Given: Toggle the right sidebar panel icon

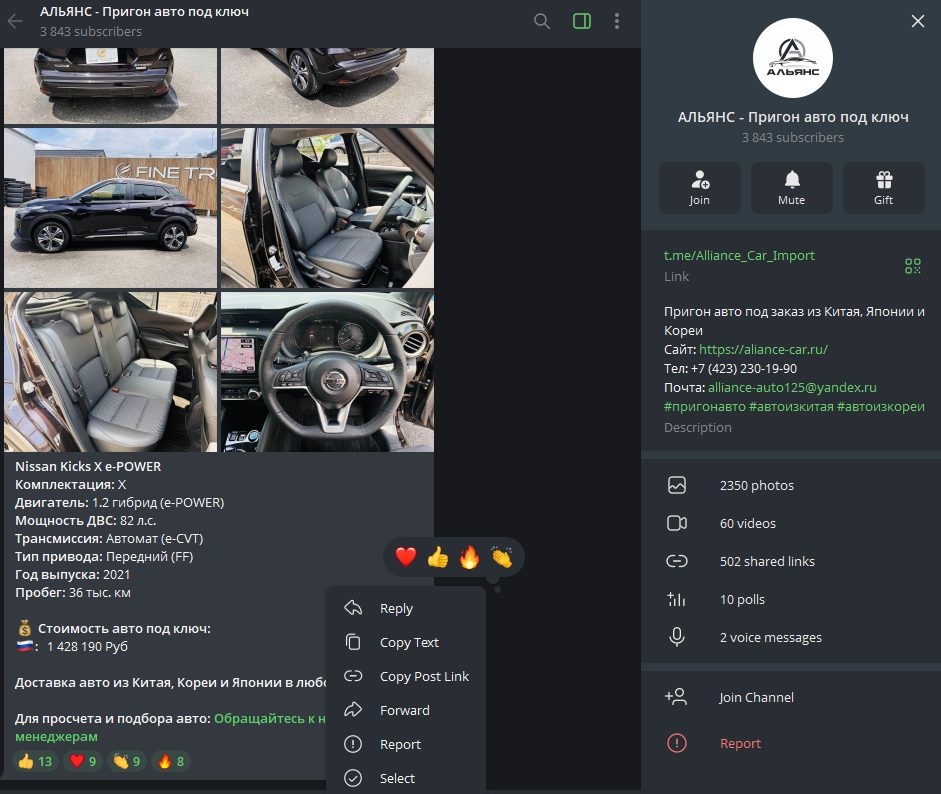Looking at the screenshot, I should [x=582, y=22].
